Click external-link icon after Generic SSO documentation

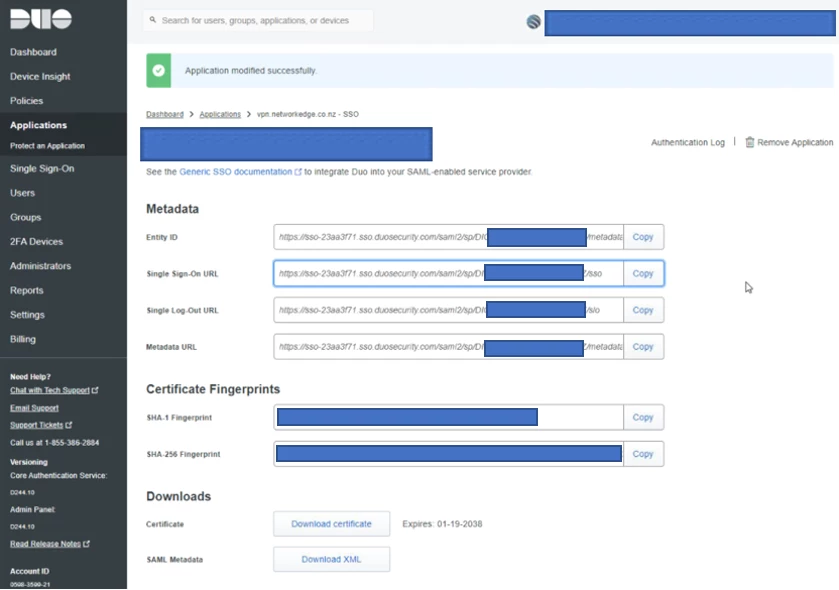(x=298, y=172)
